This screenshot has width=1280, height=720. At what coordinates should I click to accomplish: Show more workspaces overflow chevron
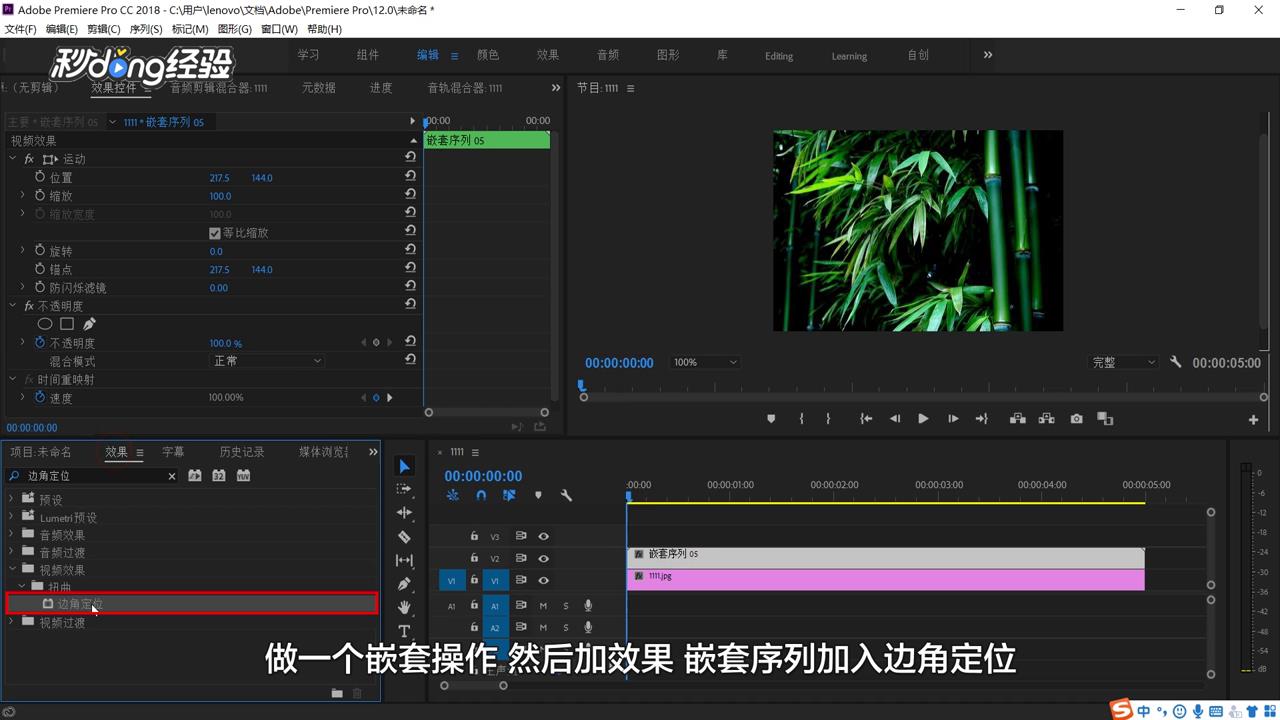coord(988,55)
